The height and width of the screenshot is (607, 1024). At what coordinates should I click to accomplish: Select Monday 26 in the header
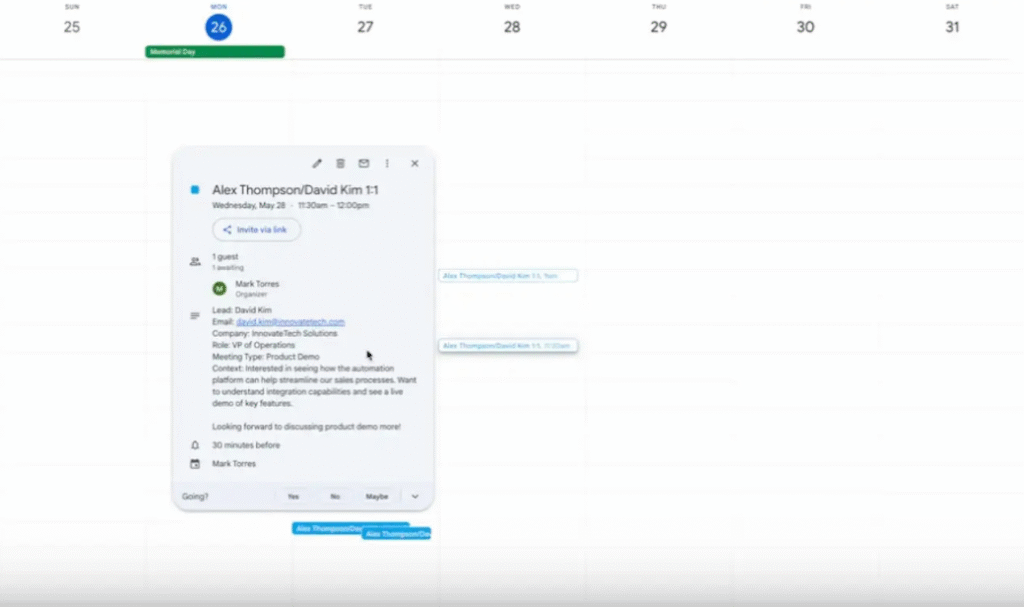coord(219,27)
